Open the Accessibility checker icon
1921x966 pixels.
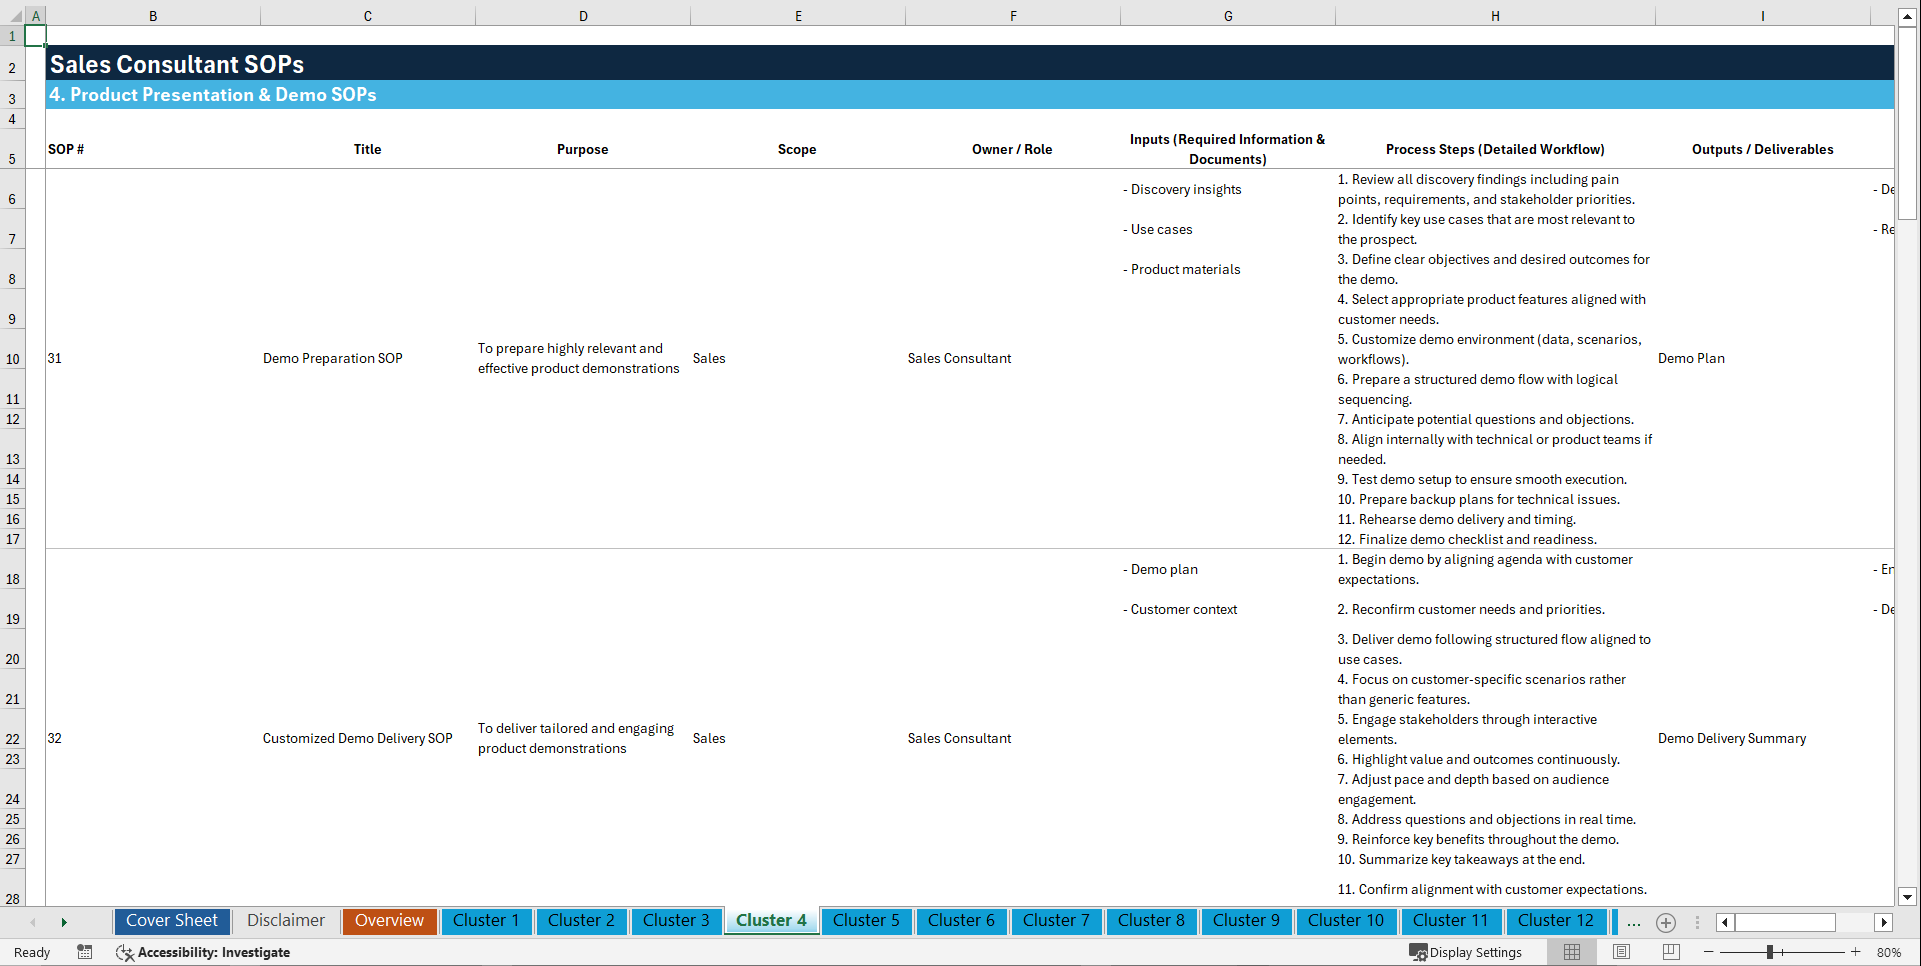125,952
